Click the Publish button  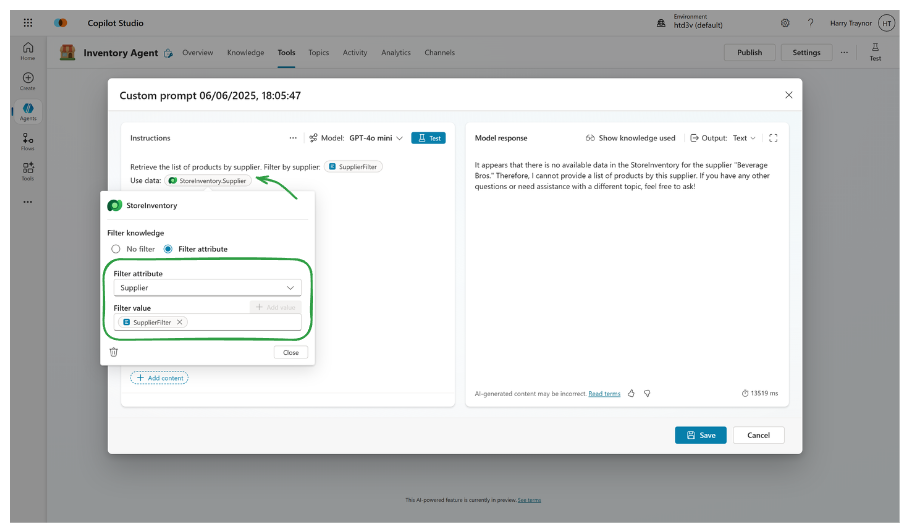point(750,52)
